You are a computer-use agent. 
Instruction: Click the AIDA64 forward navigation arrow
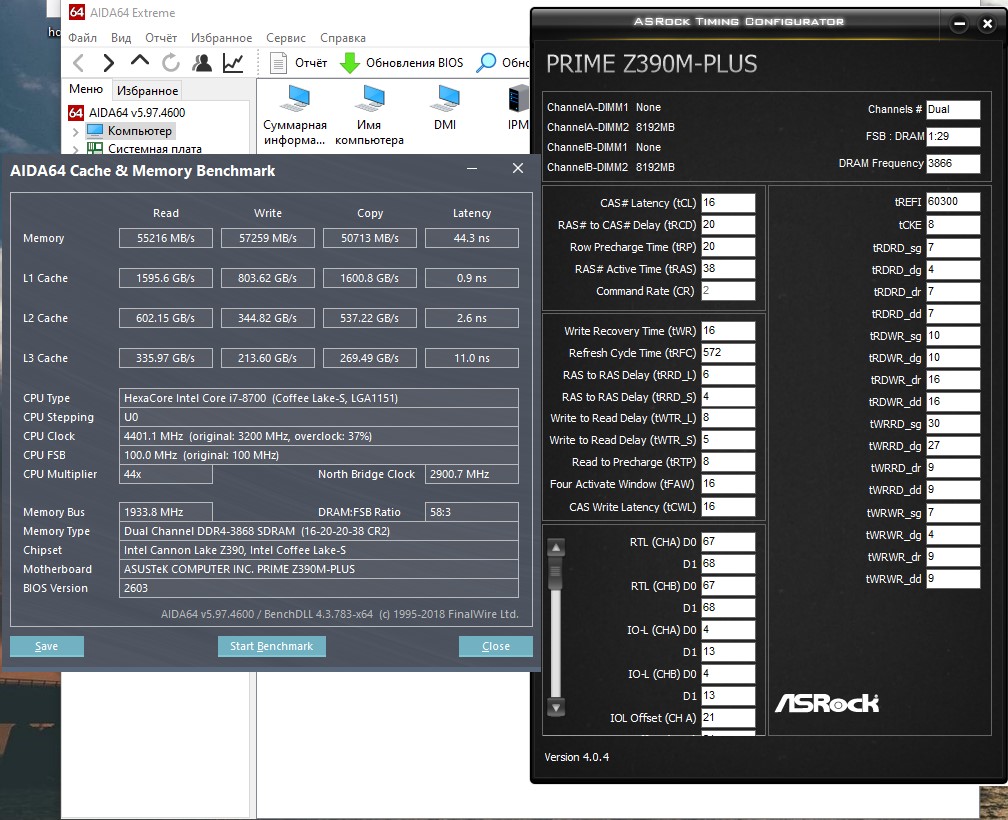click(108, 62)
